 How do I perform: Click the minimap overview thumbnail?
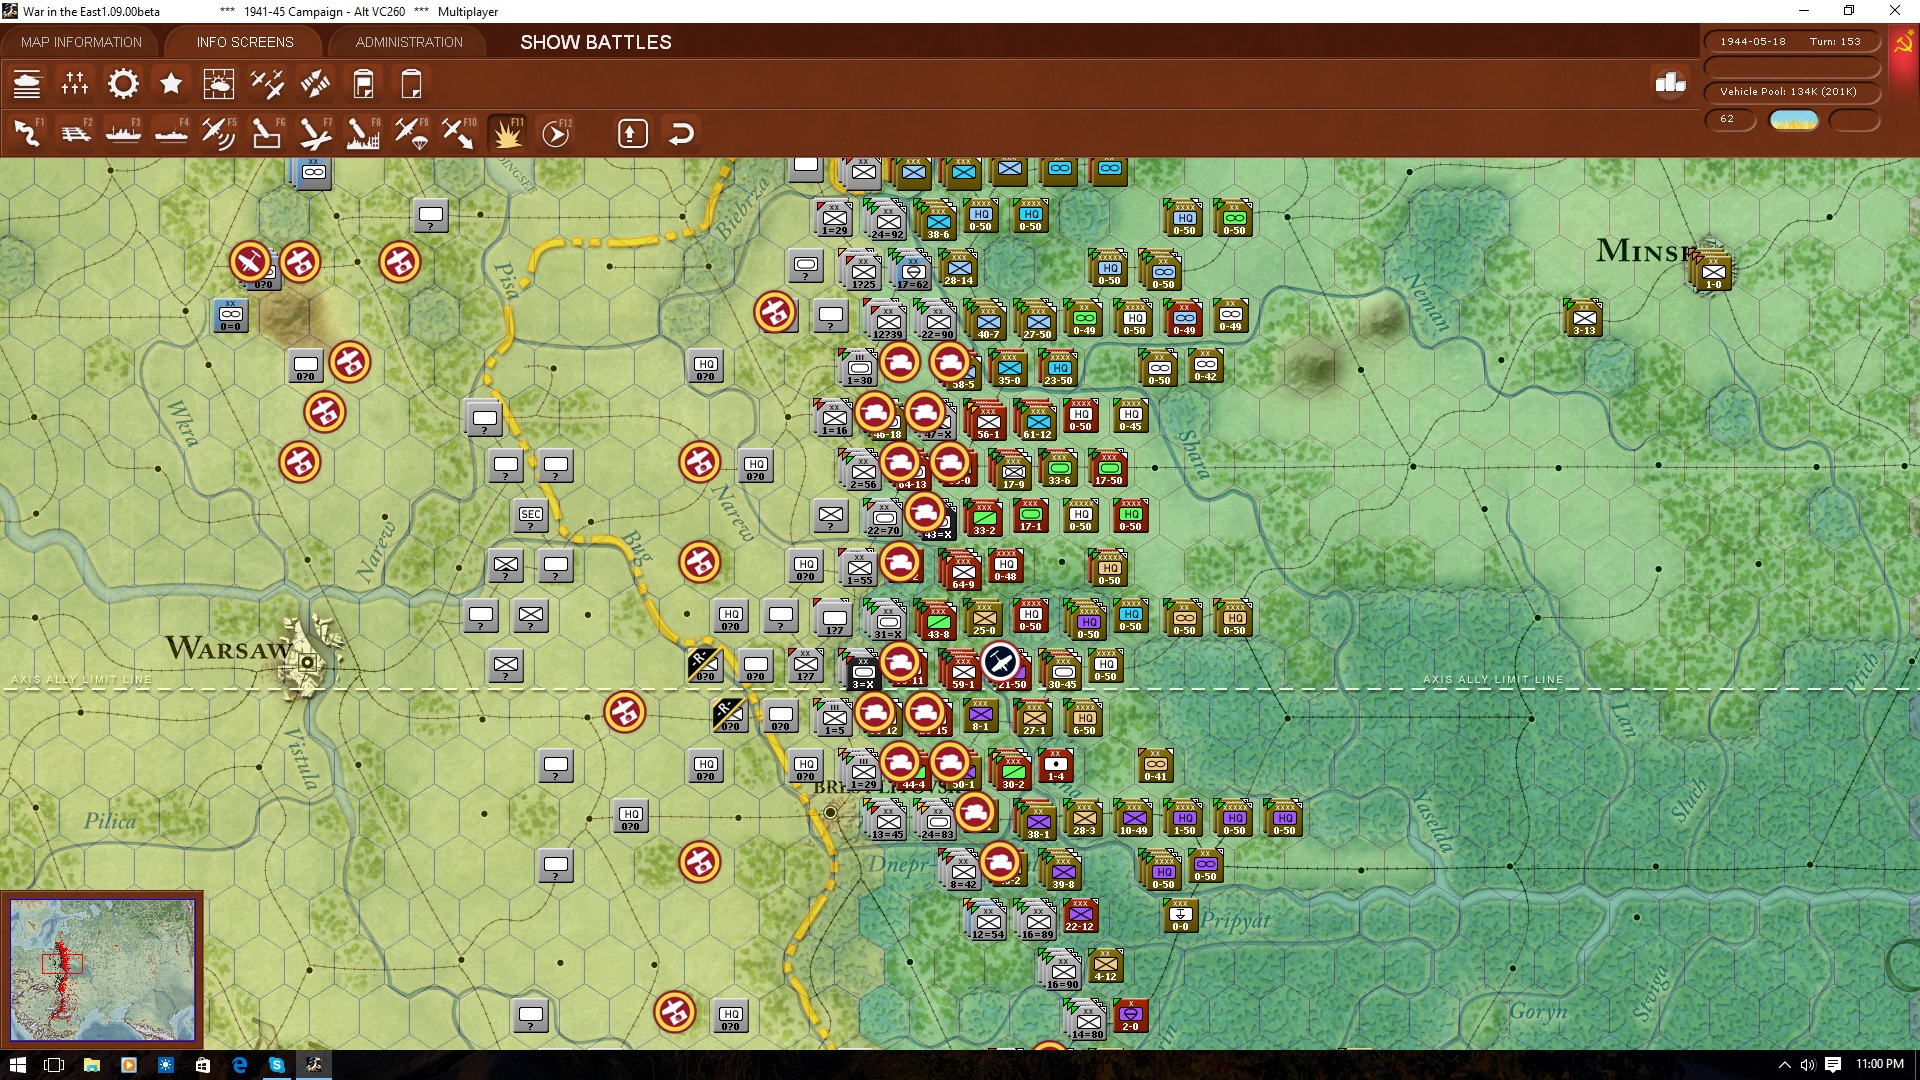pos(102,969)
